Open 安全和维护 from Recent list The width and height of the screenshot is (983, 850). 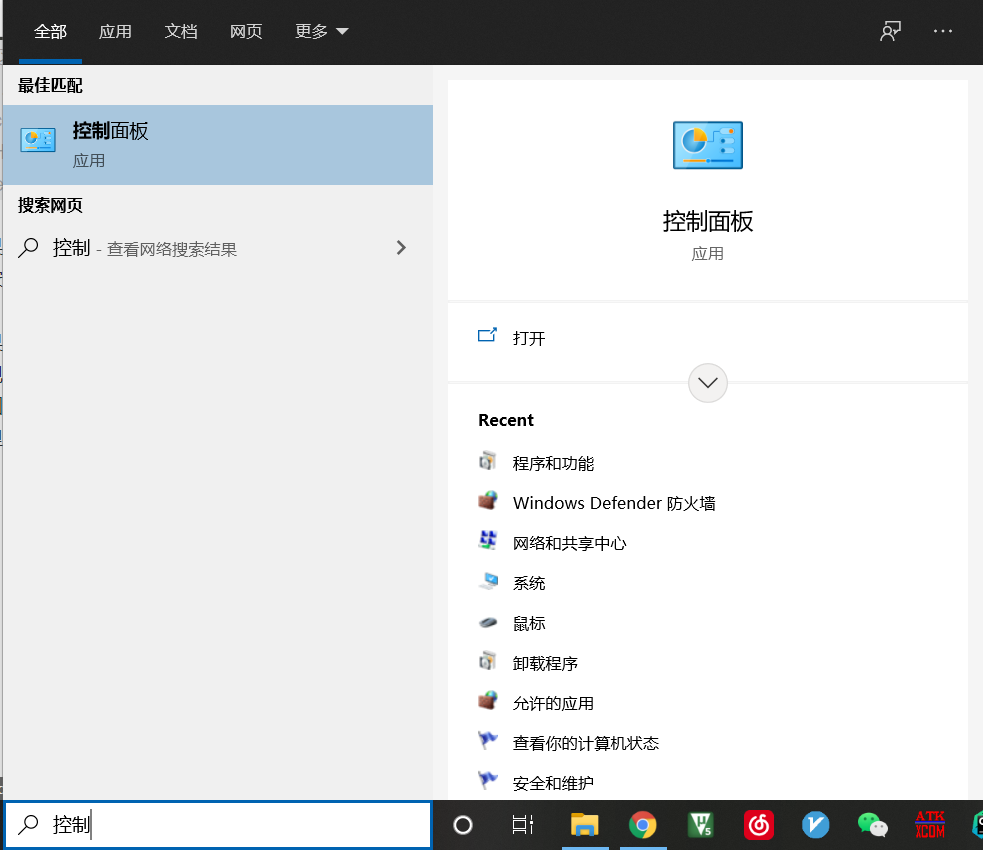coord(546,782)
